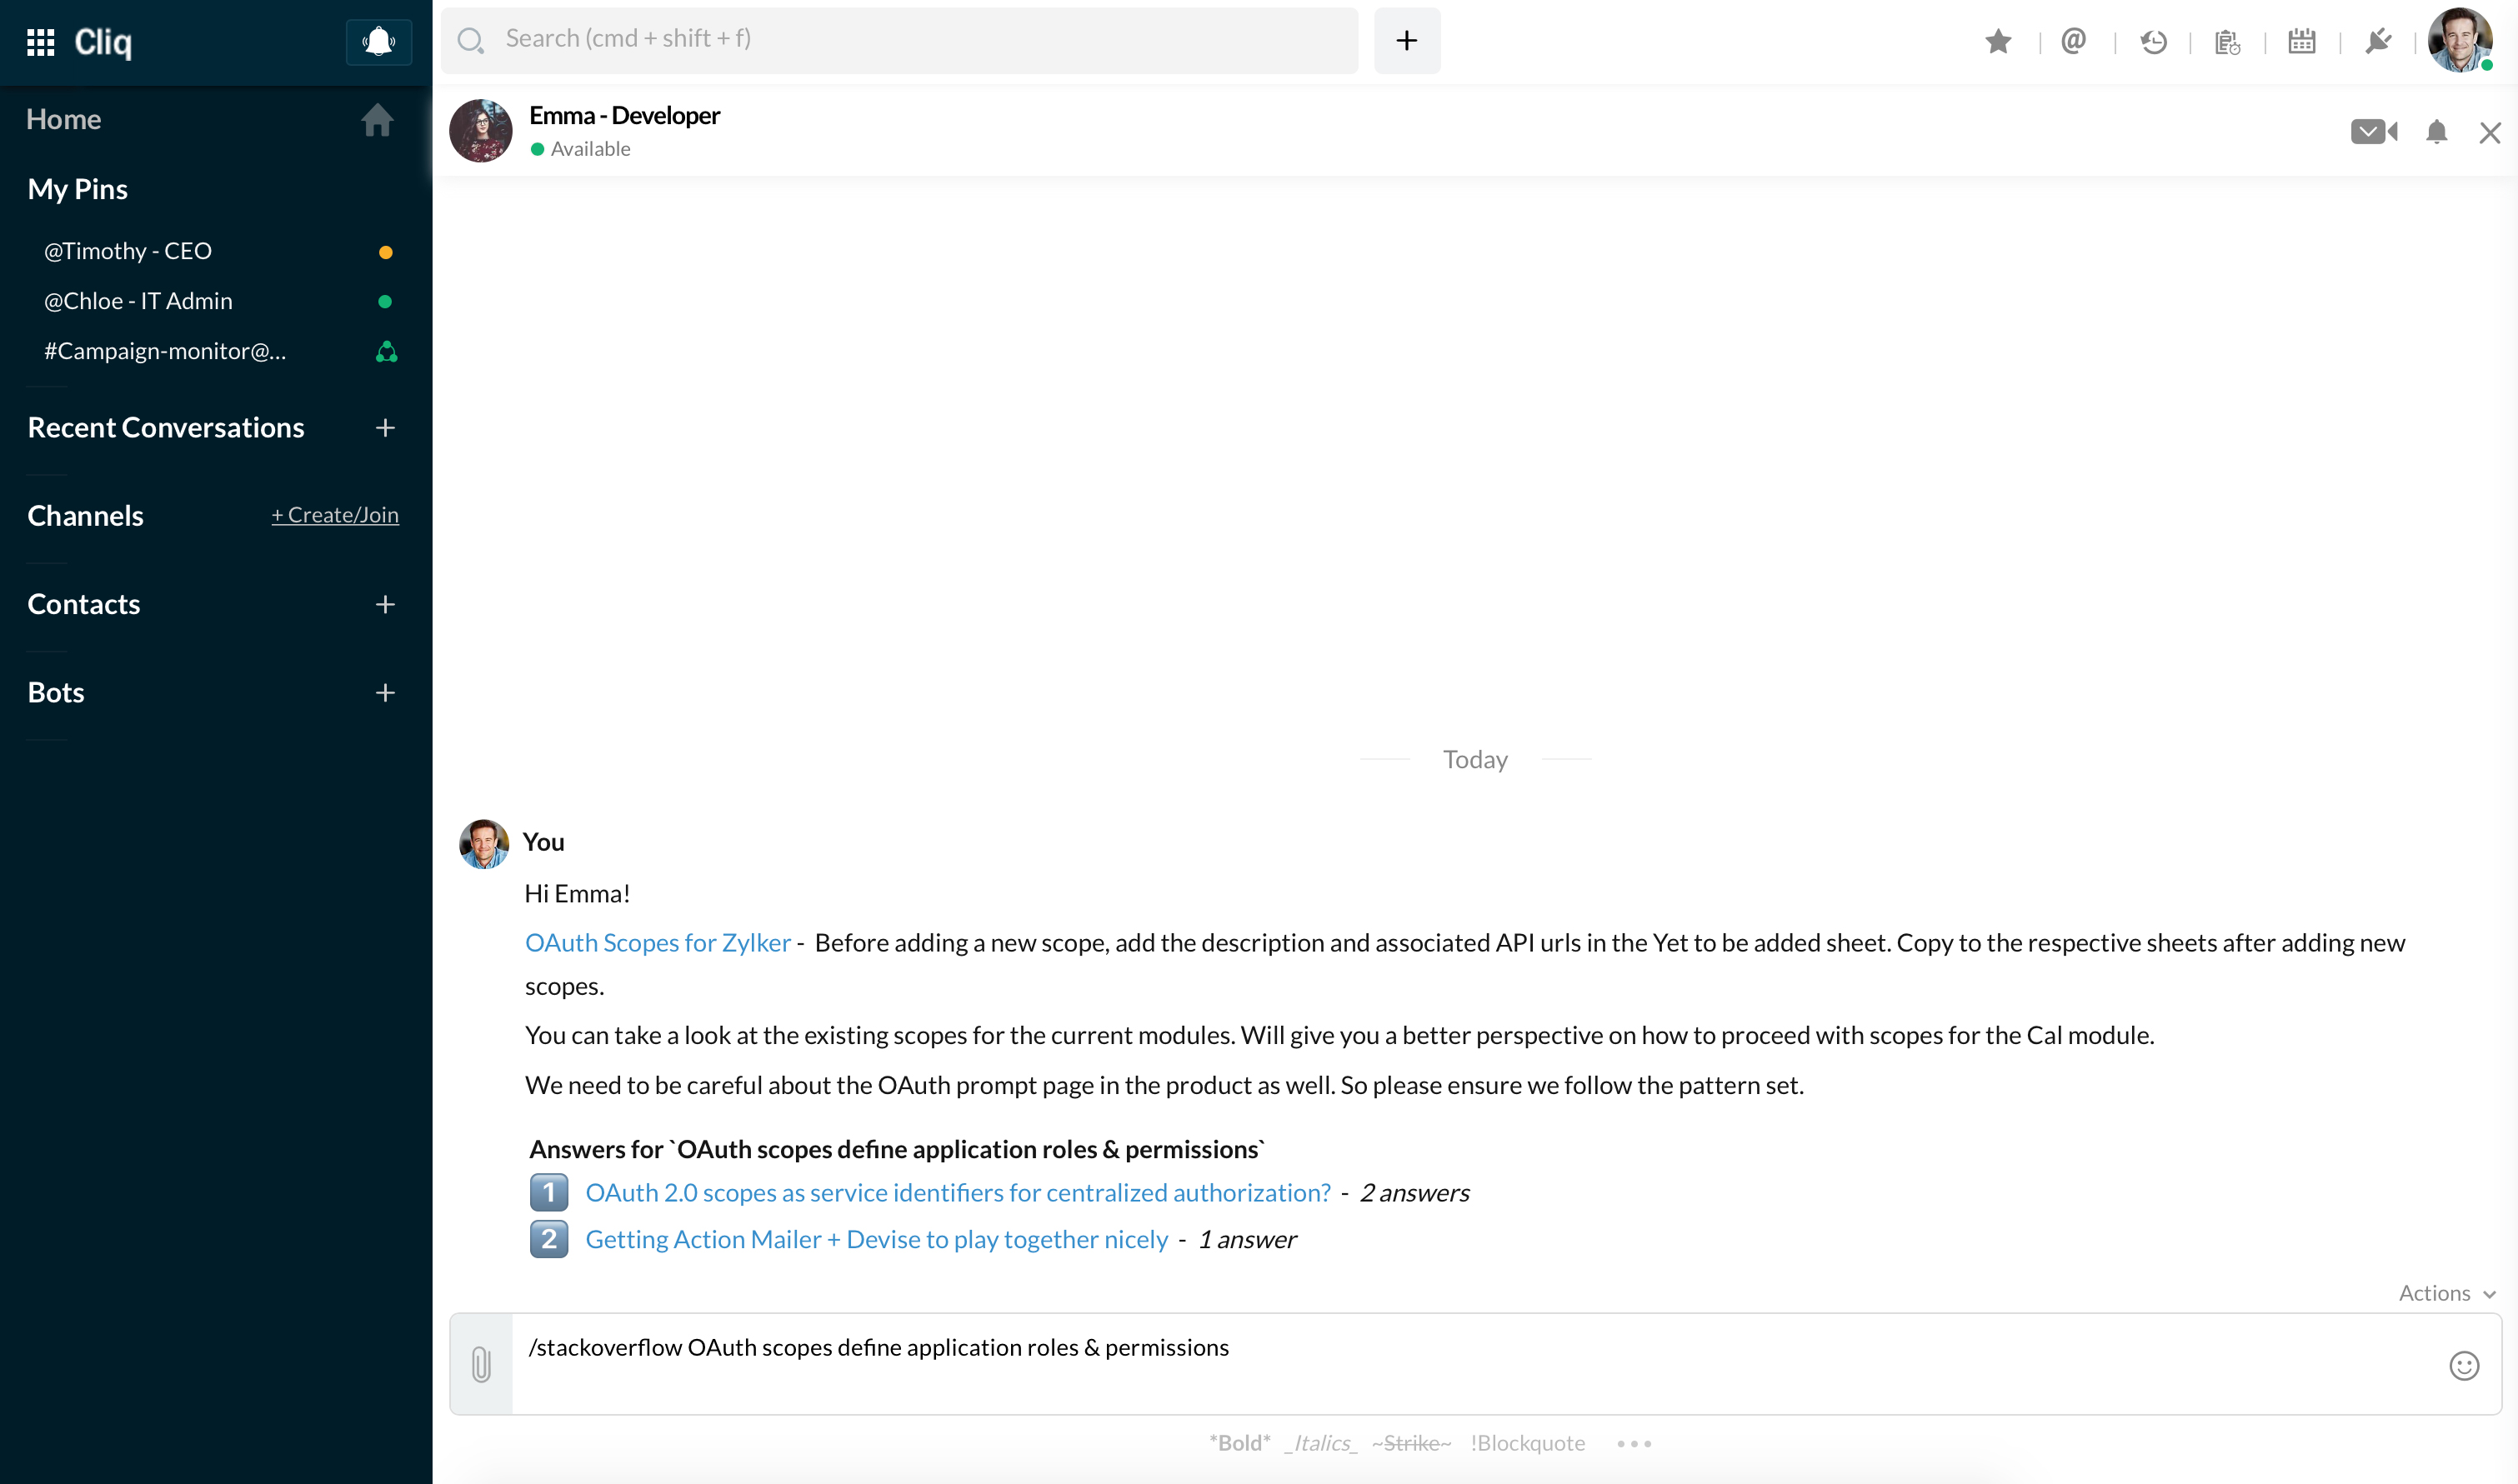The image size is (2518, 1484).
Task: Click the Home house icon
Action: point(377,120)
